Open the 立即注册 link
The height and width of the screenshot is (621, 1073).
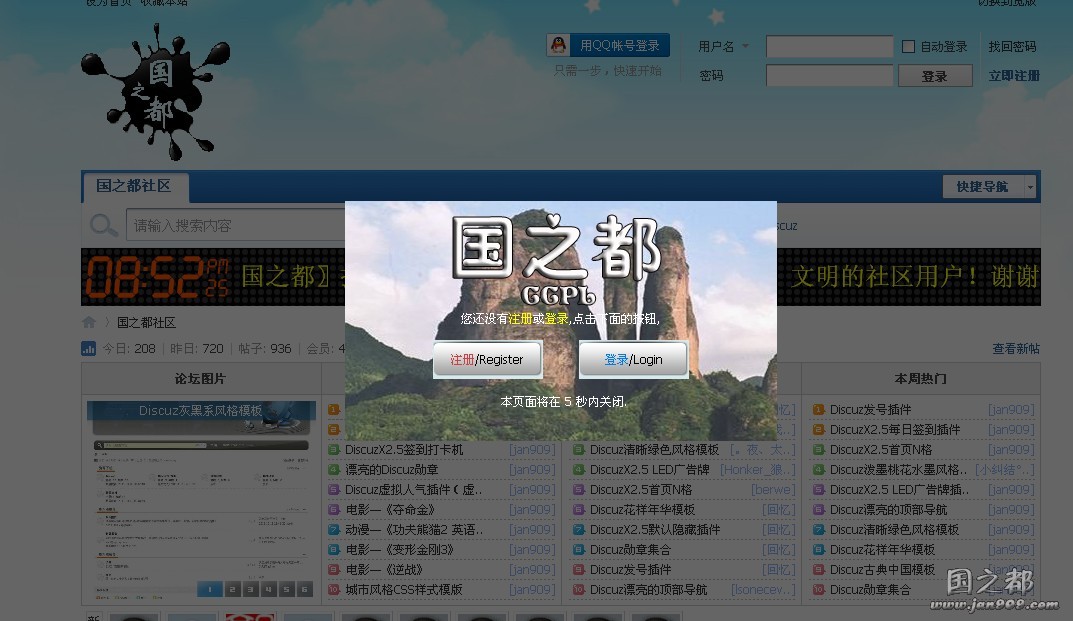(x=1013, y=76)
